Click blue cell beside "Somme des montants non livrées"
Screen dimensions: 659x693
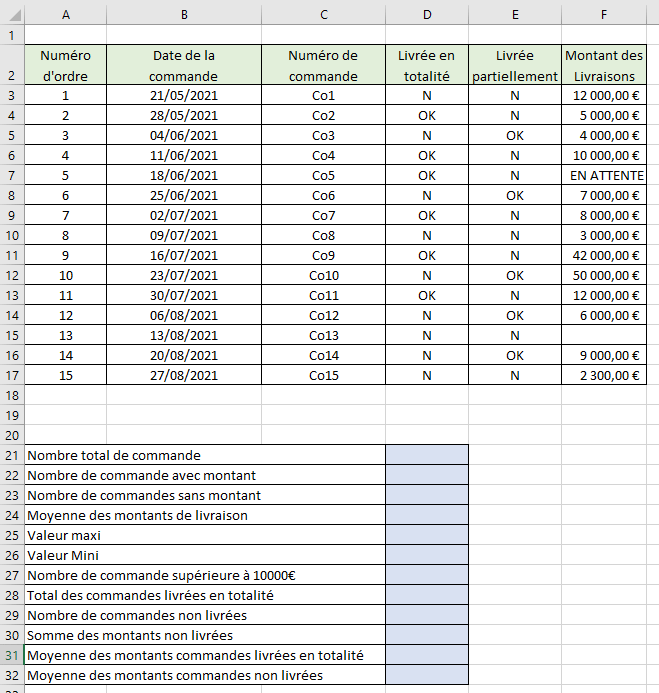pyautogui.click(x=427, y=635)
